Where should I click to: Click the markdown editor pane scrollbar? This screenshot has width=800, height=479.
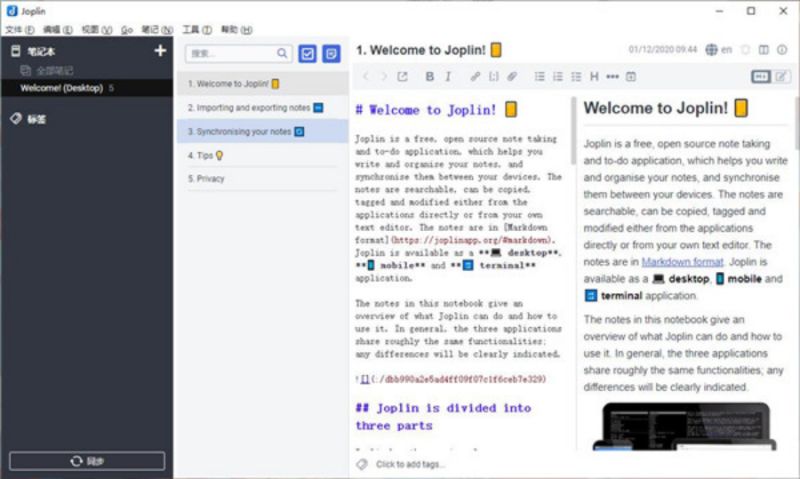[x=573, y=131]
